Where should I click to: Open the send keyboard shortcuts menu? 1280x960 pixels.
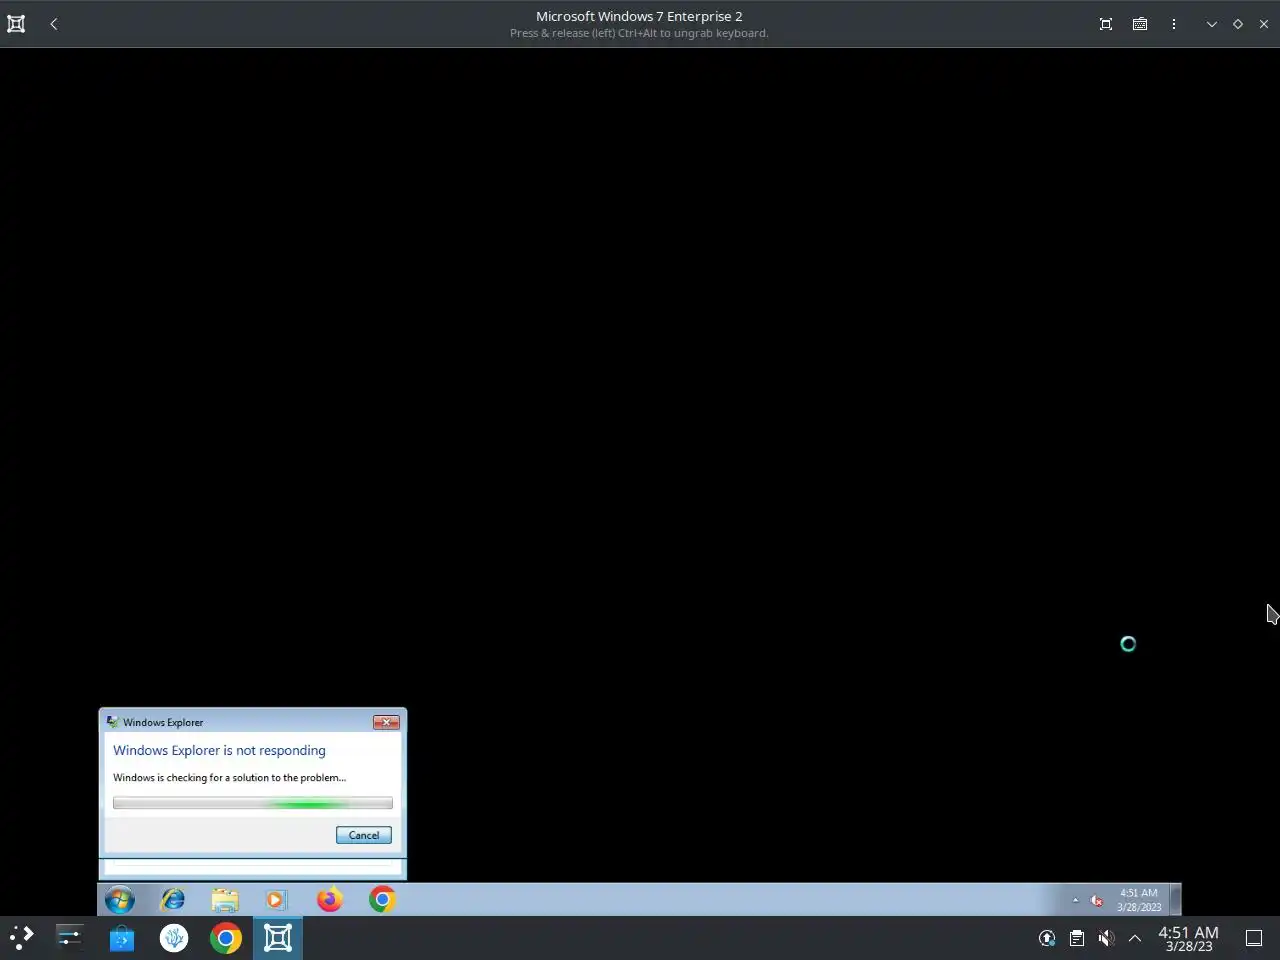(1140, 24)
